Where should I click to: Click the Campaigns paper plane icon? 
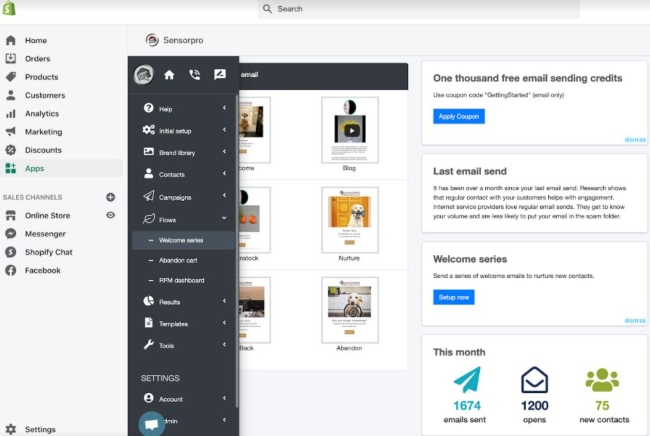tap(148, 196)
